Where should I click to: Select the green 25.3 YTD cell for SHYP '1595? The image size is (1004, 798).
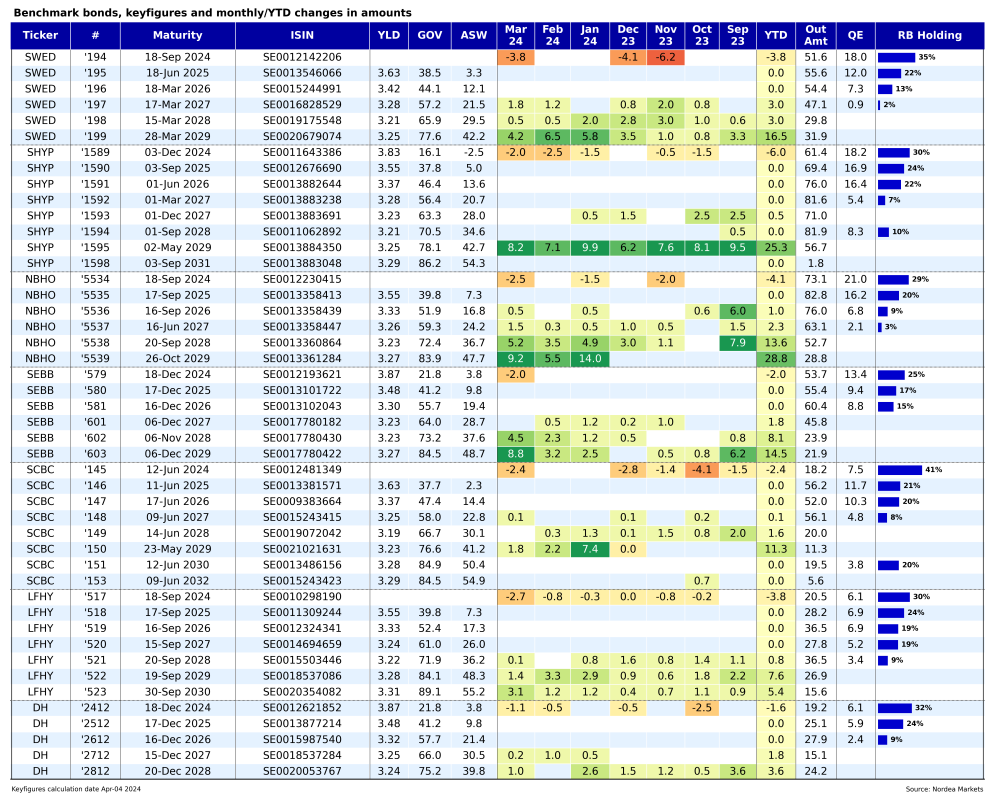[775, 248]
